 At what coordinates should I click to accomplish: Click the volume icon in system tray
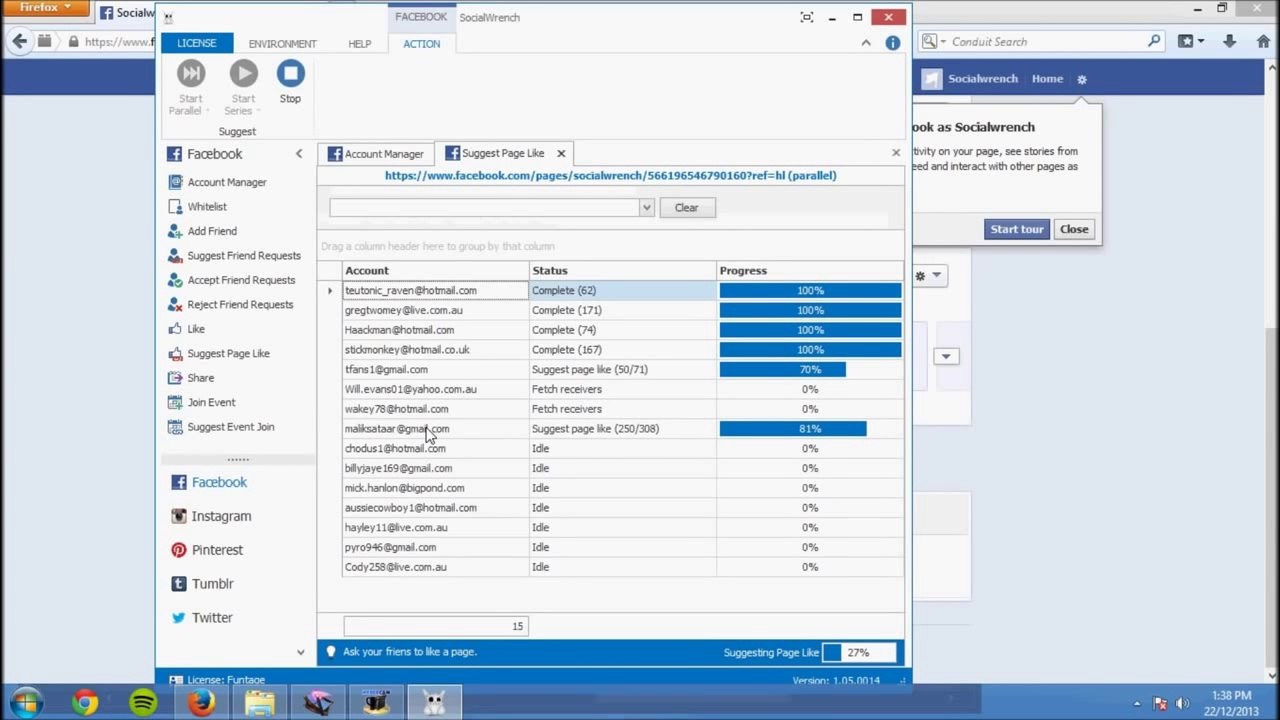(x=1182, y=703)
